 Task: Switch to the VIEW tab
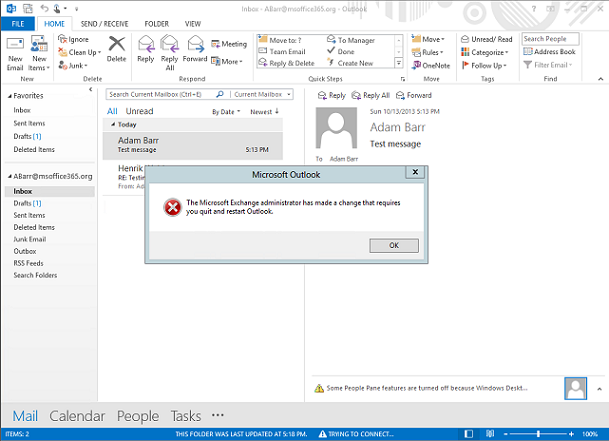point(193,24)
